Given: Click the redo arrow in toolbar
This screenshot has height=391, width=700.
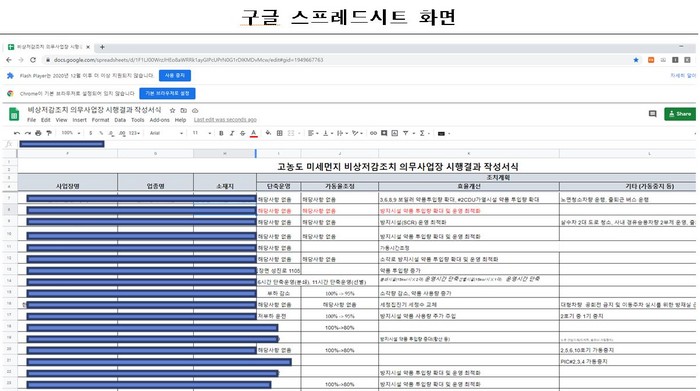Looking at the screenshot, I should 28,133.
